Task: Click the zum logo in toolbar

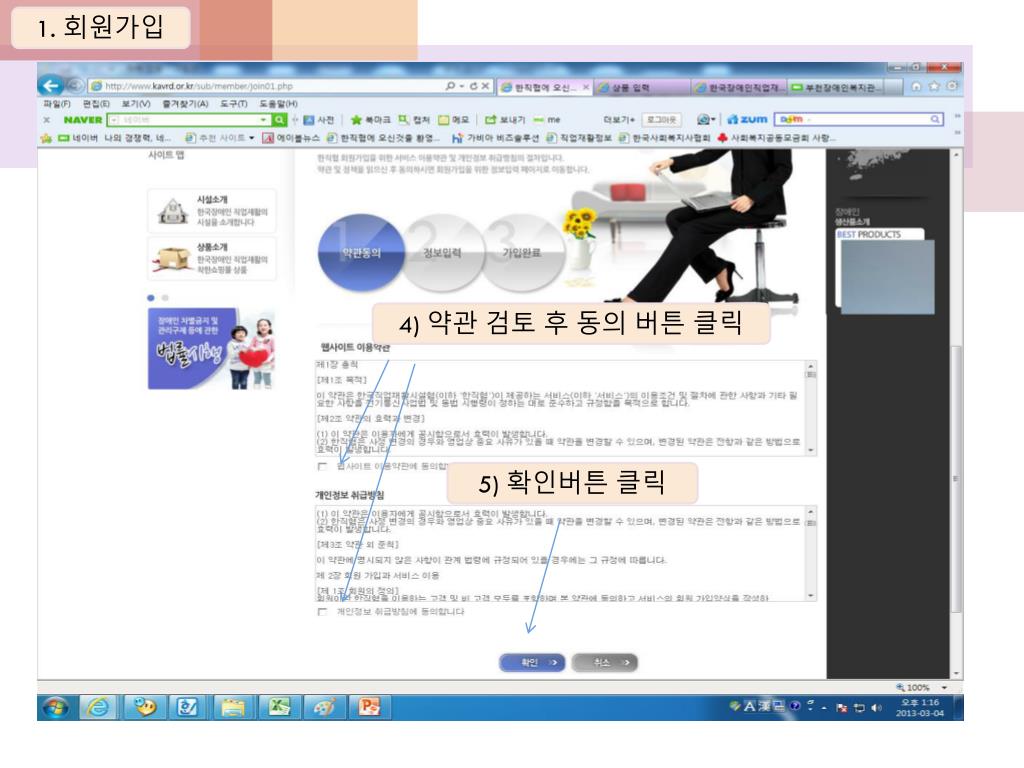Action: pyautogui.click(x=747, y=120)
